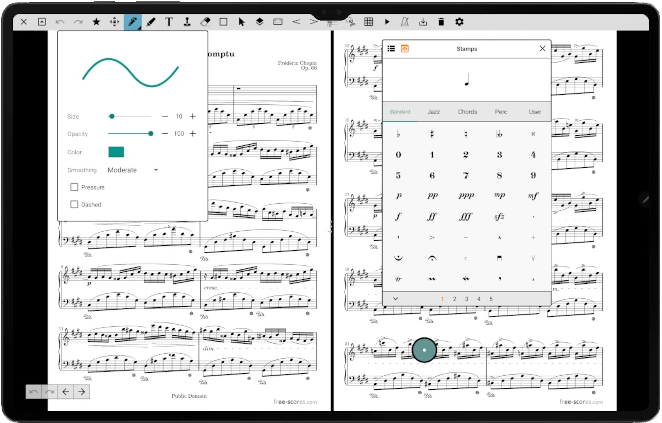
Task: Choose the Eraser tool
Action: pos(205,21)
